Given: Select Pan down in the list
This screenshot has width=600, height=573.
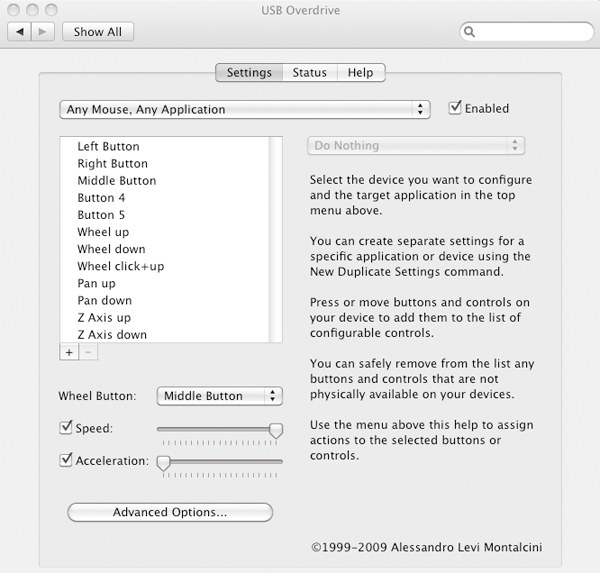Looking at the screenshot, I should point(165,300).
